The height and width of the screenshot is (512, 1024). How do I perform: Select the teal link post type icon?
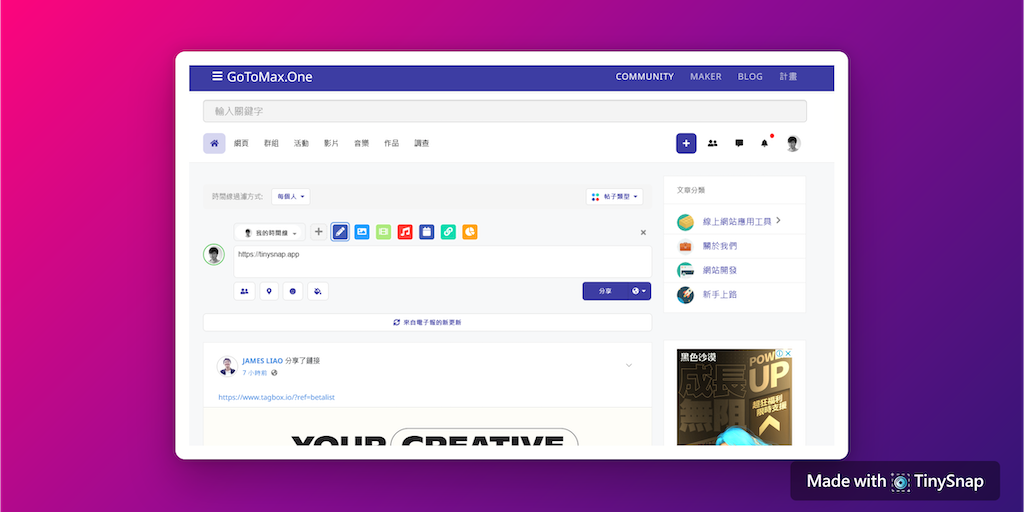click(x=448, y=232)
